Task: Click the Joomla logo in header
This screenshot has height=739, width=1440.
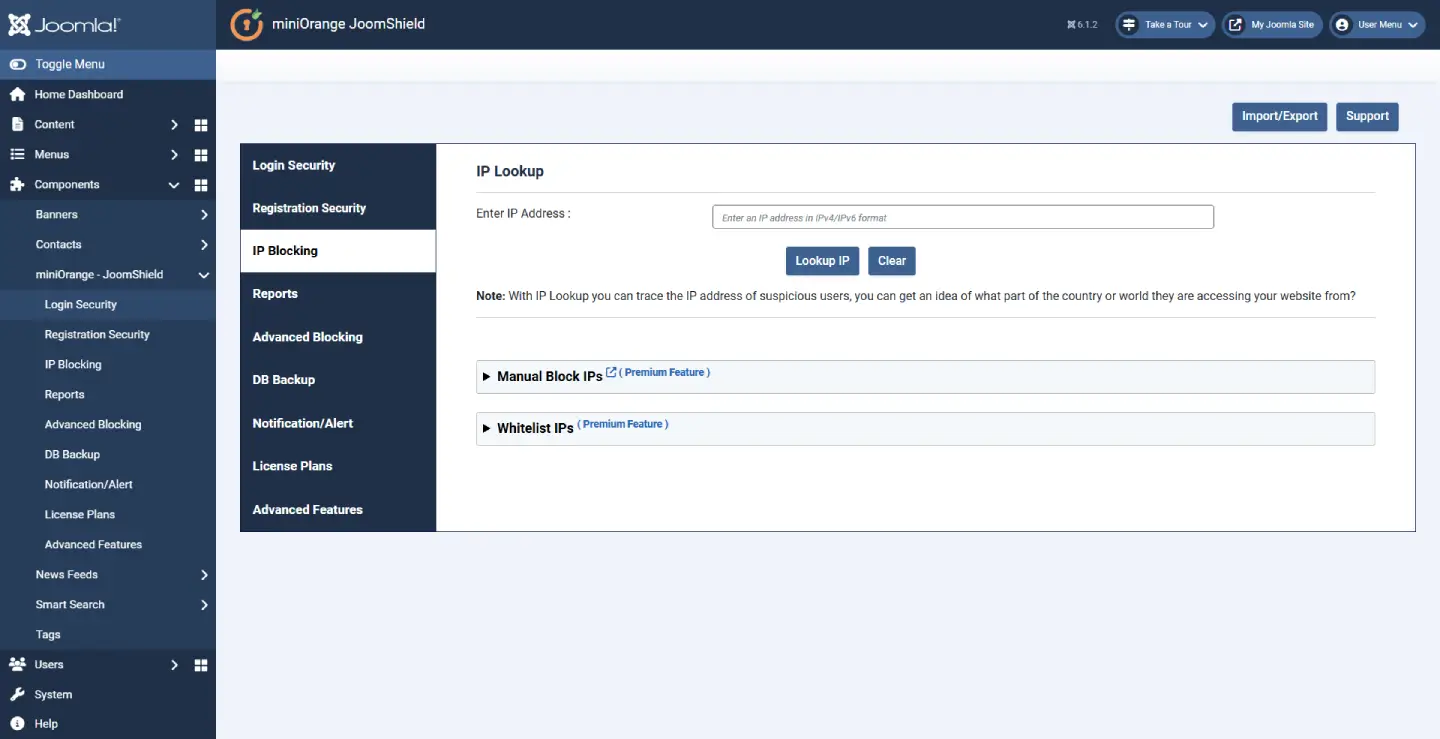Action: 64,25
